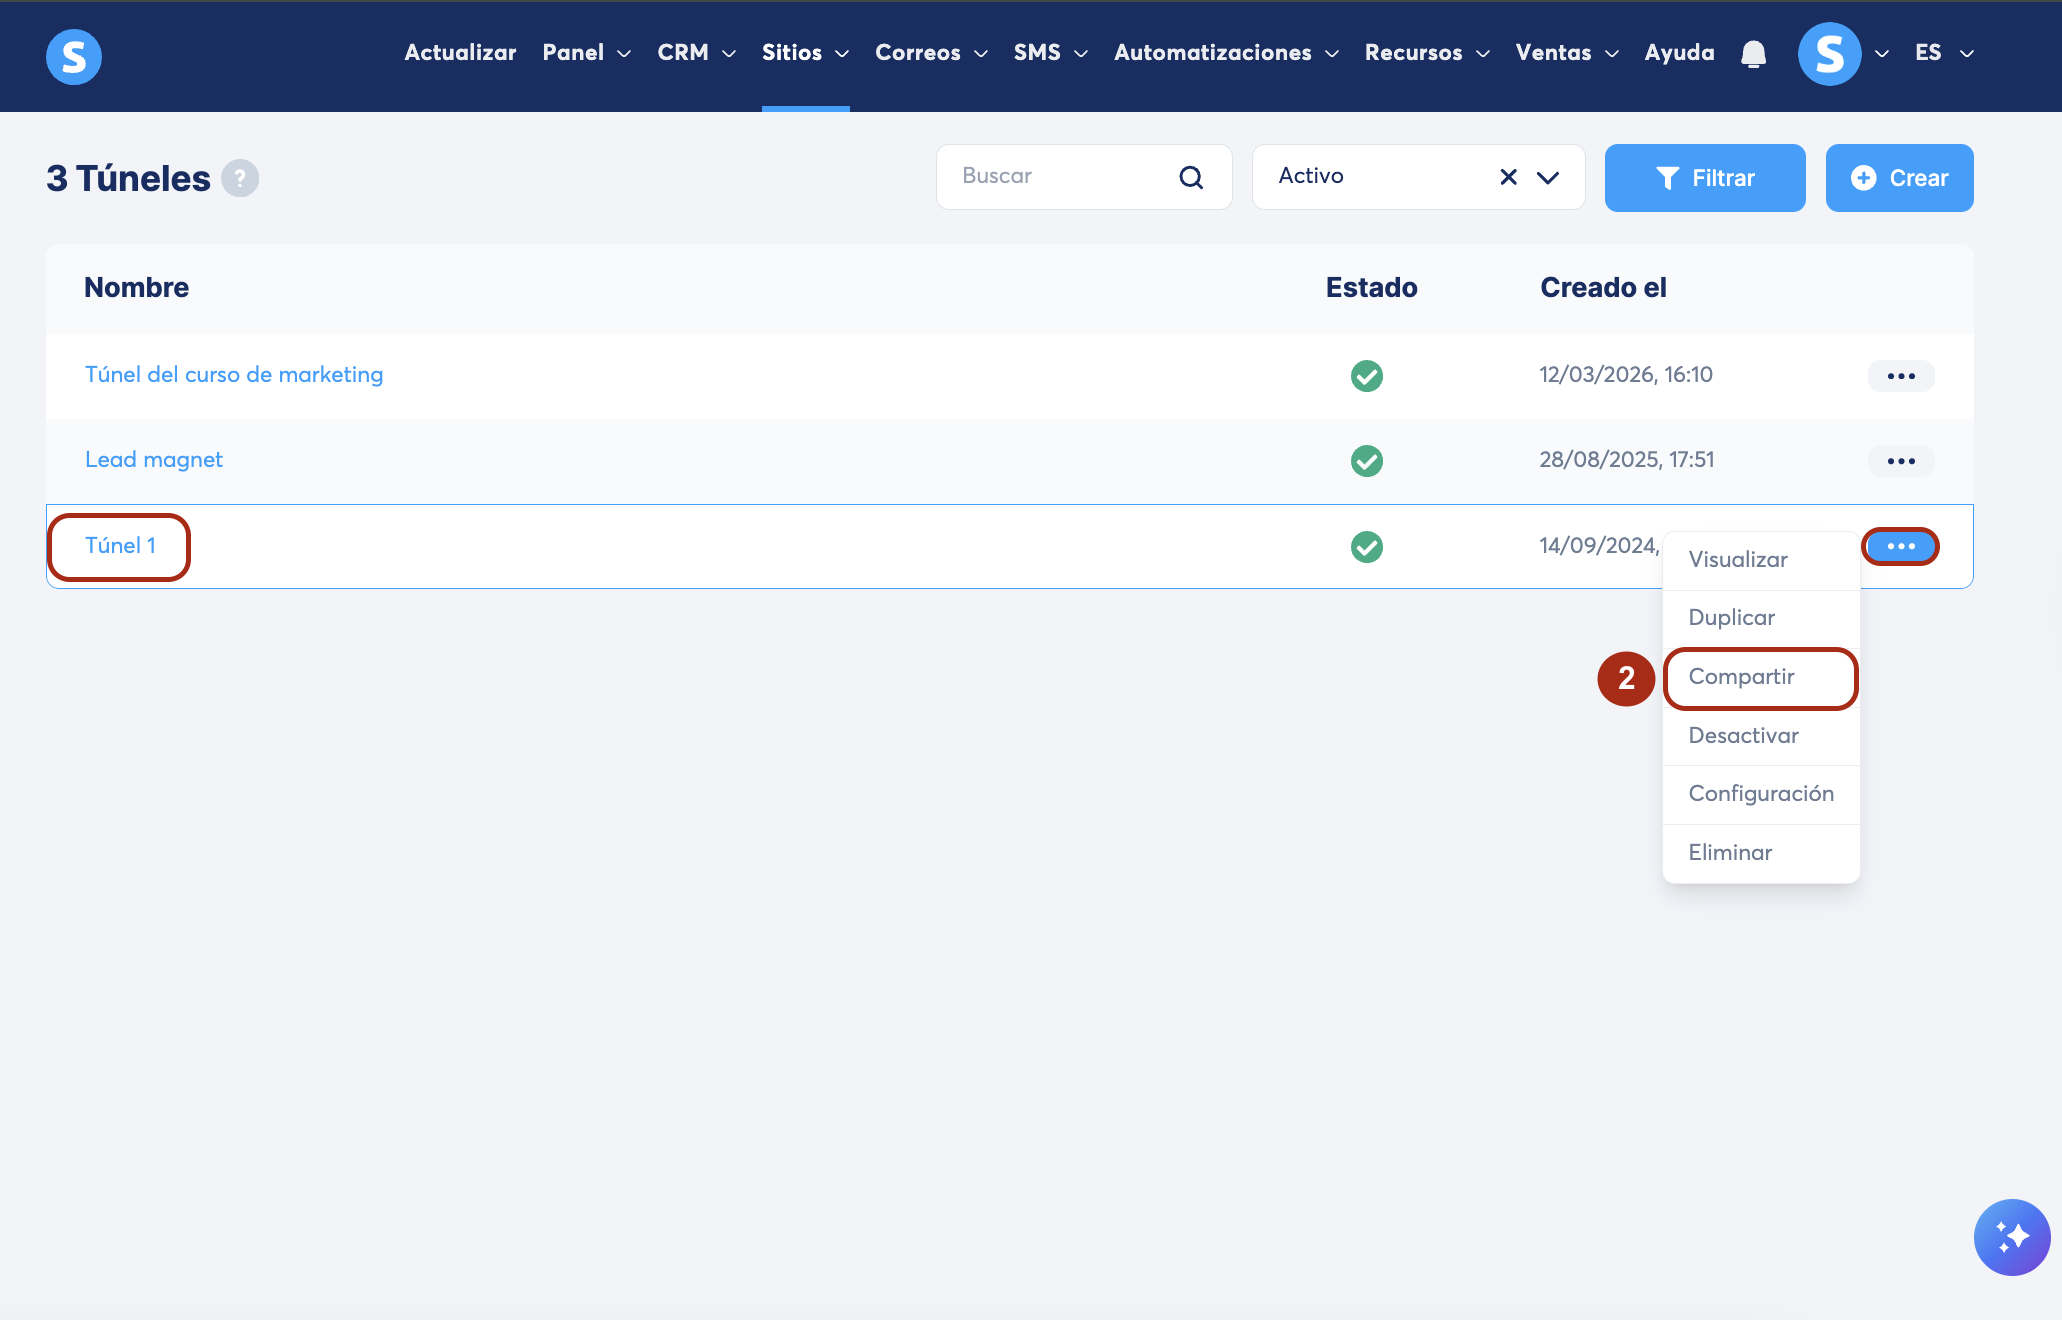Click the profile avatar icon
2062x1320 pixels.
[x=1829, y=54]
